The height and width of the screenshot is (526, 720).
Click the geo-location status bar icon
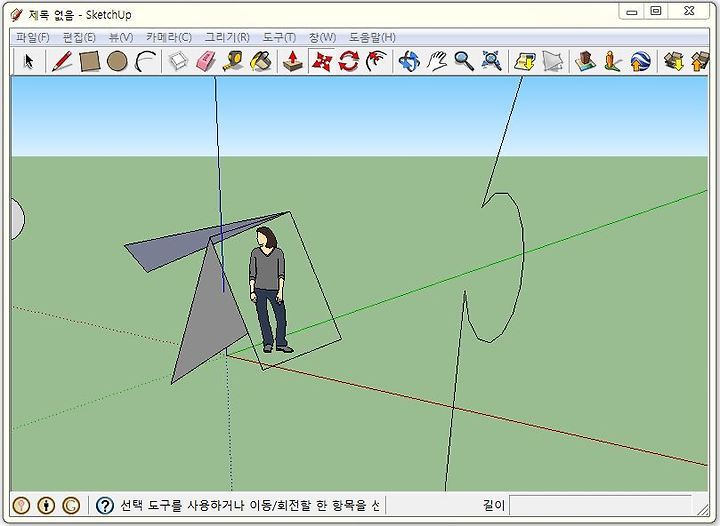21,505
